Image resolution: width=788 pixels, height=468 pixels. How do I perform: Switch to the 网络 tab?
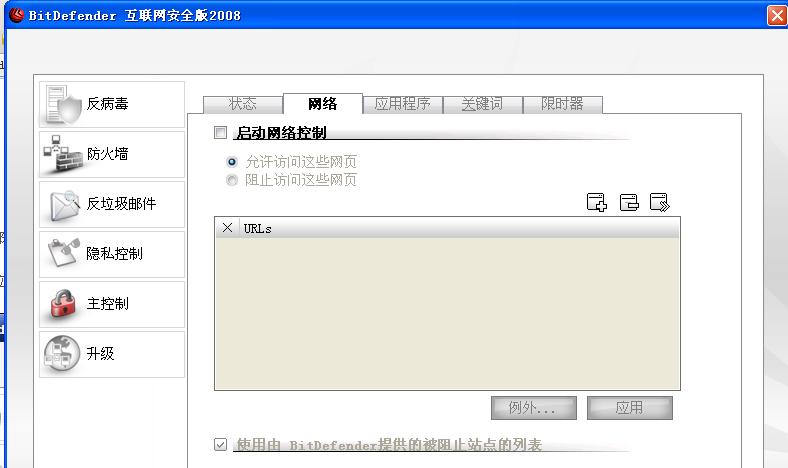tap(323, 104)
